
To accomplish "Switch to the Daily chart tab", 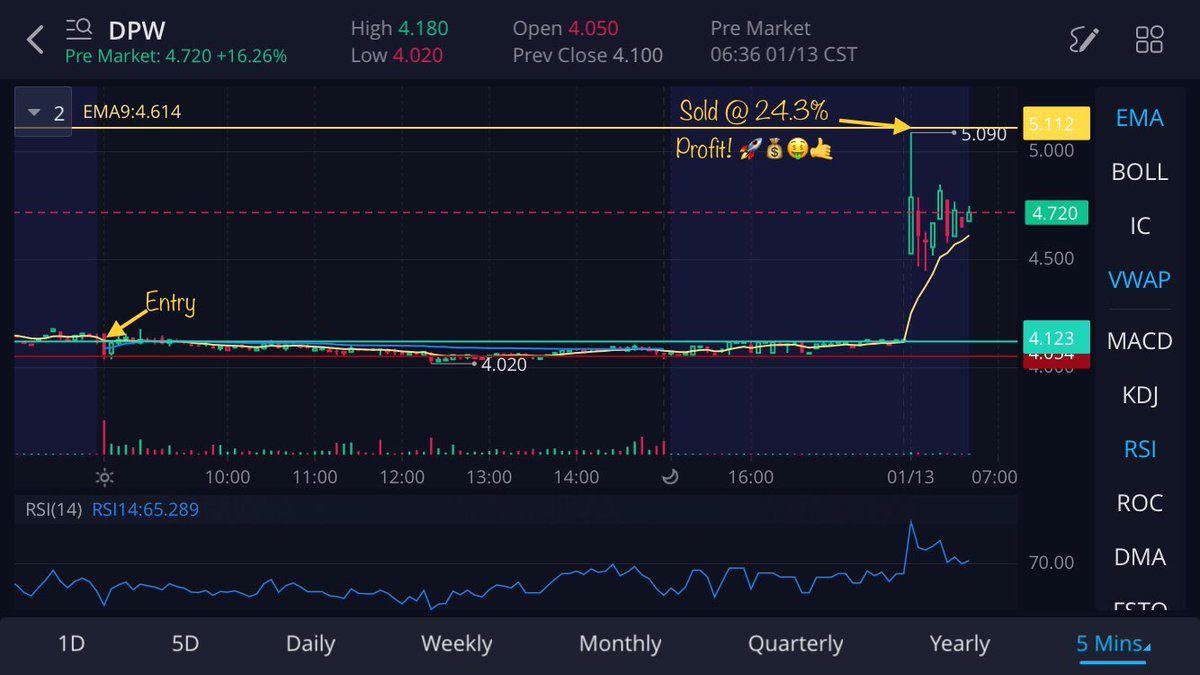I will 310,644.
